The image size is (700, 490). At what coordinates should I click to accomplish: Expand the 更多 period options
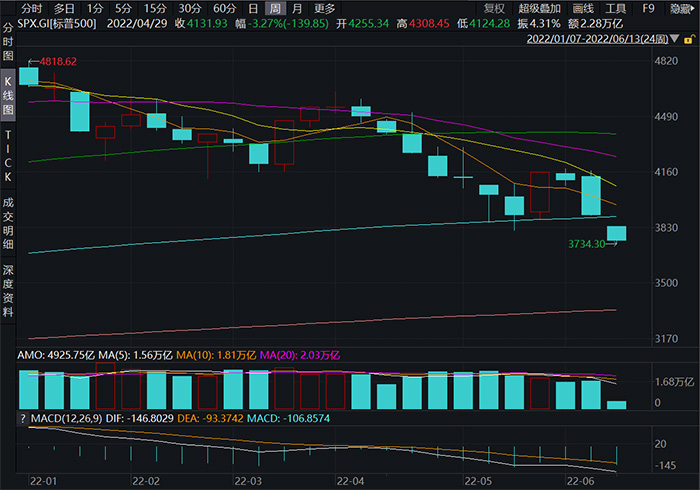326,8
